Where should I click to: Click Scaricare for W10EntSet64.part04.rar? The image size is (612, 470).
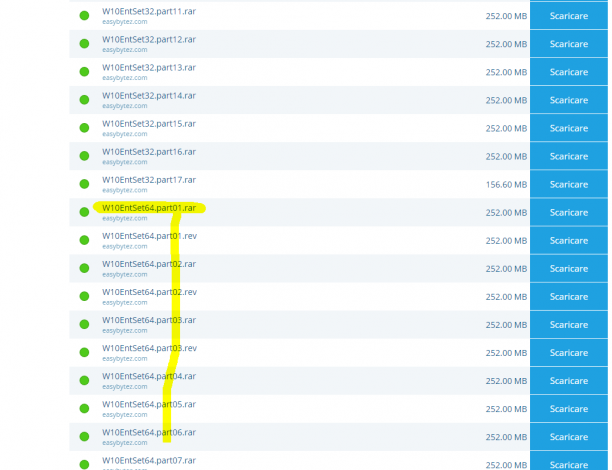click(x=569, y=381)
